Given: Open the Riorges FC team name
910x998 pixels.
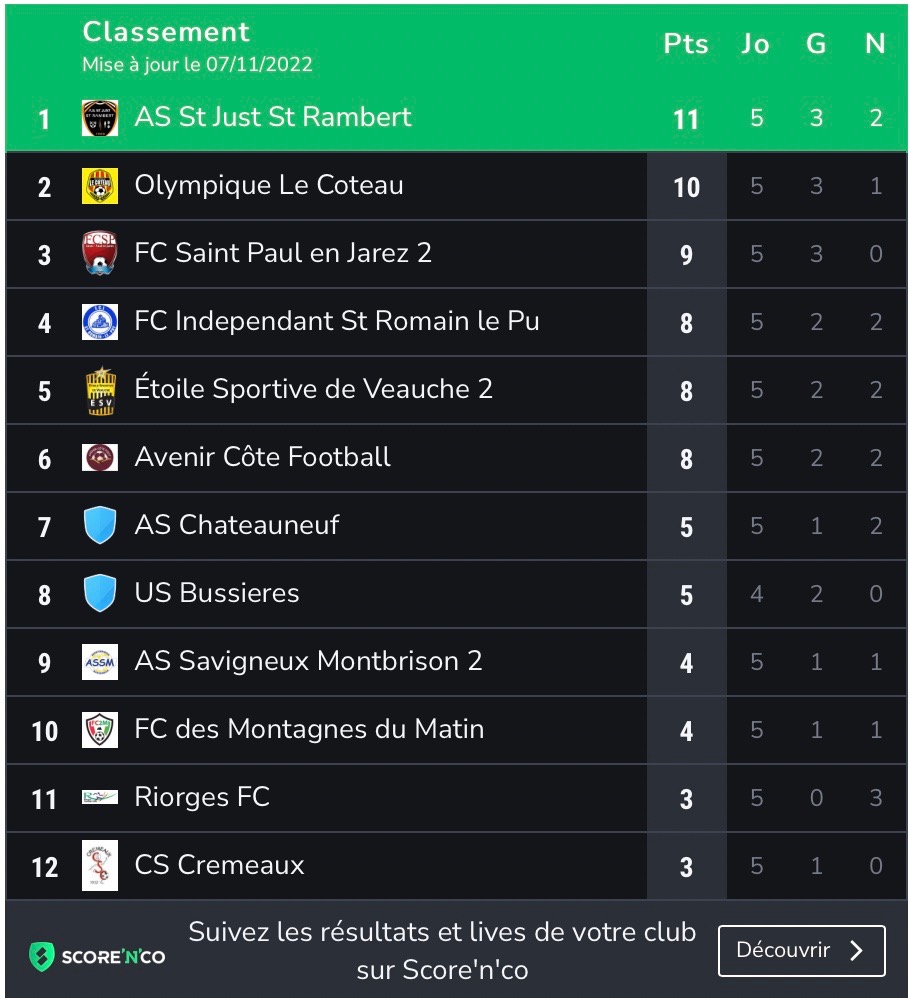Looking at the screenshot, I should [x=202, y=798].
